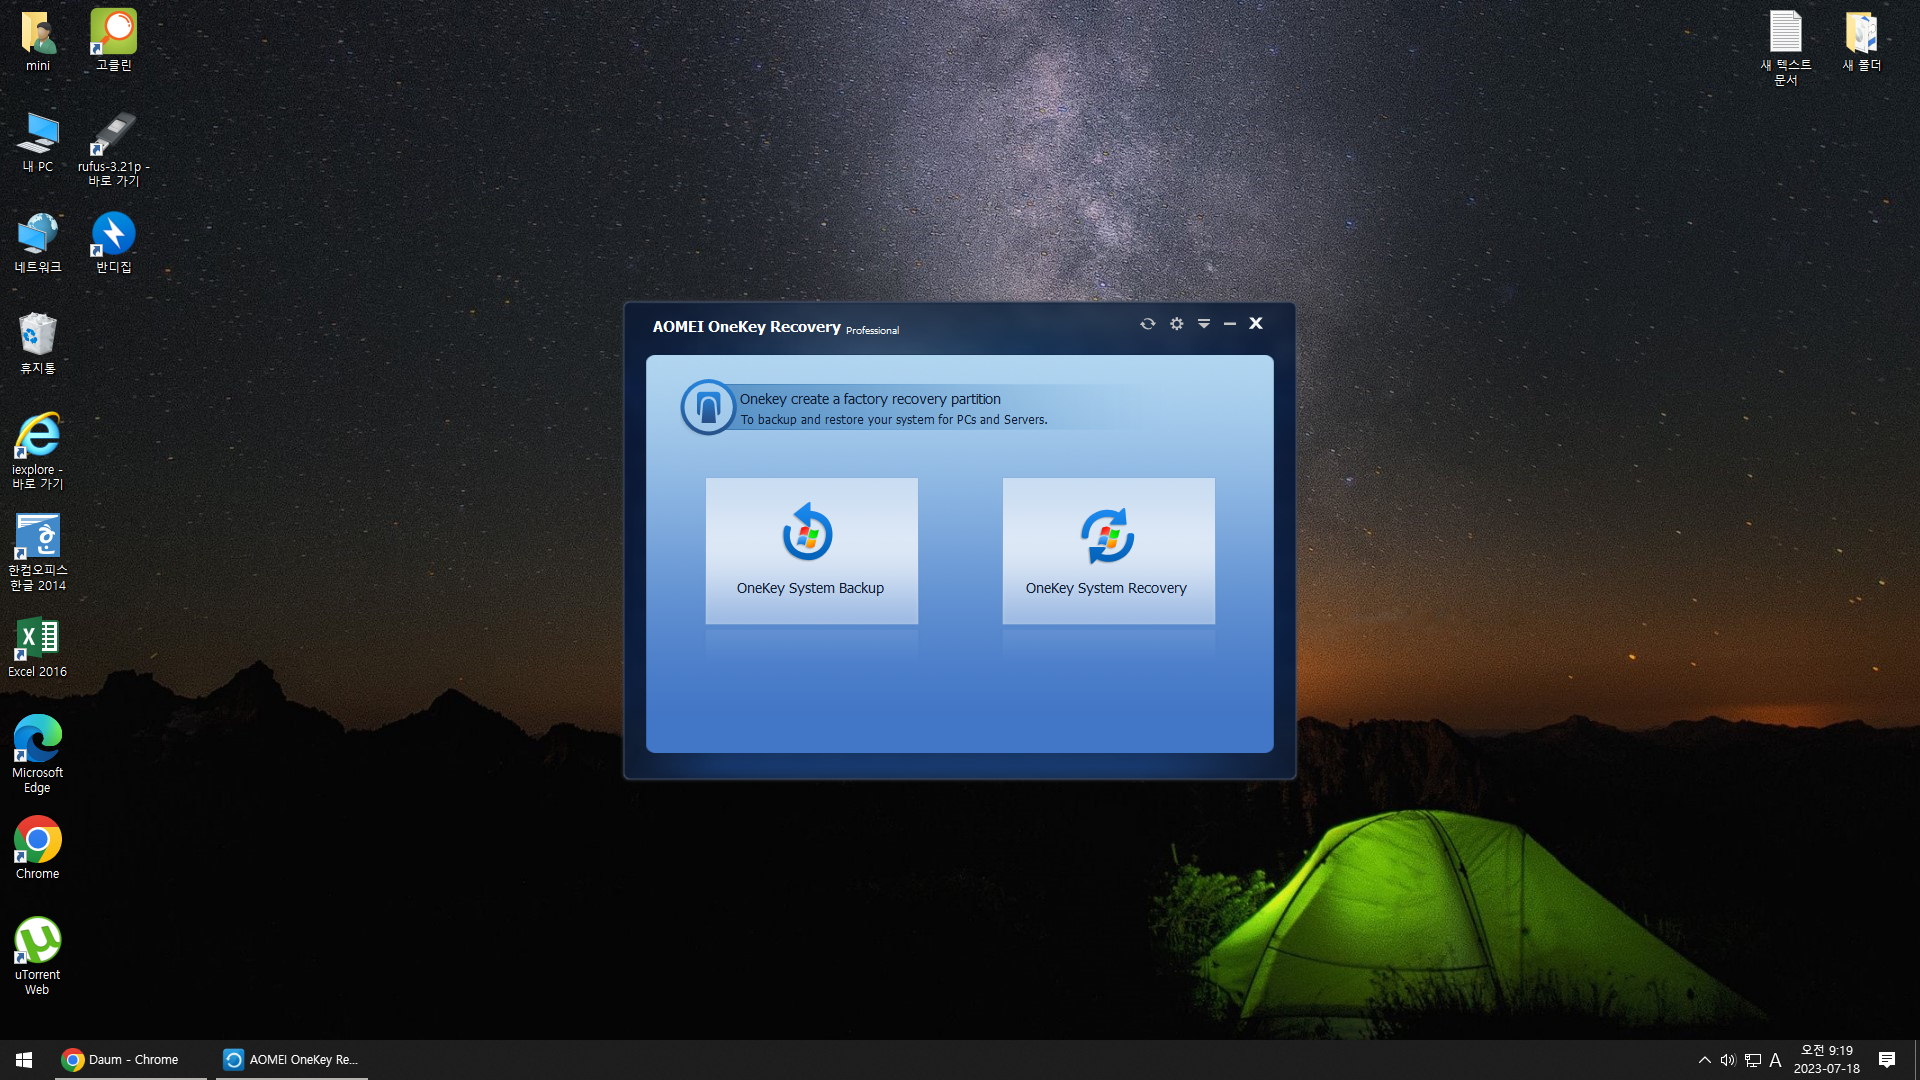Open the notification action center icon
Viewport: 1920px width, 1080px height.
[x=1887, y=1060]
